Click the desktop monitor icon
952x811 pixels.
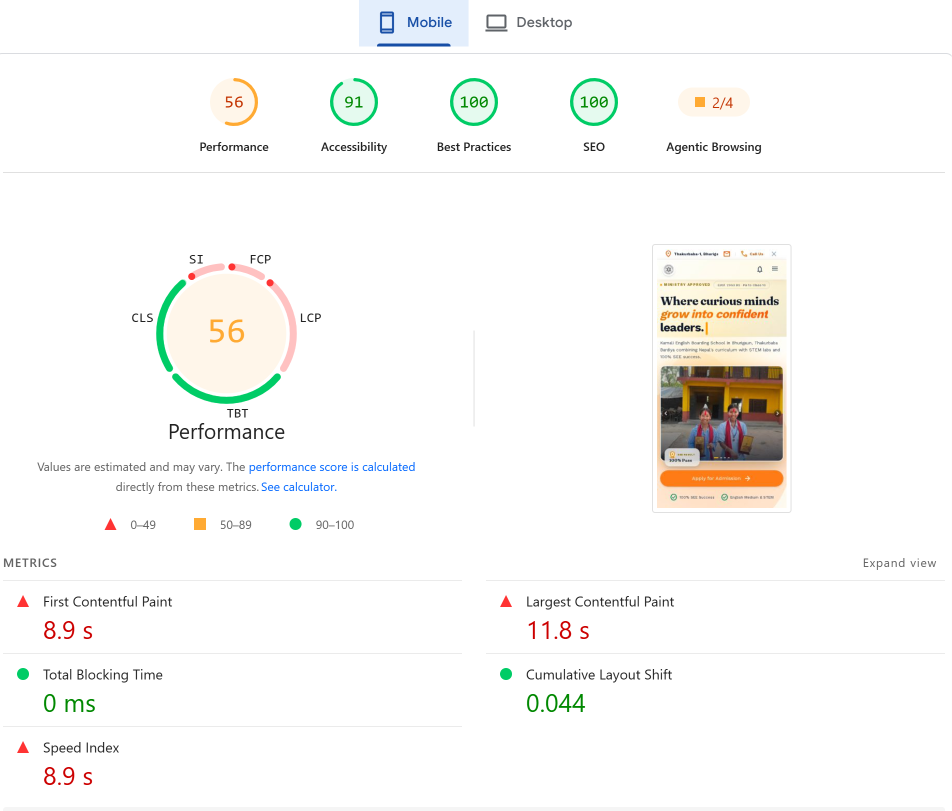[x=496, y=23]
